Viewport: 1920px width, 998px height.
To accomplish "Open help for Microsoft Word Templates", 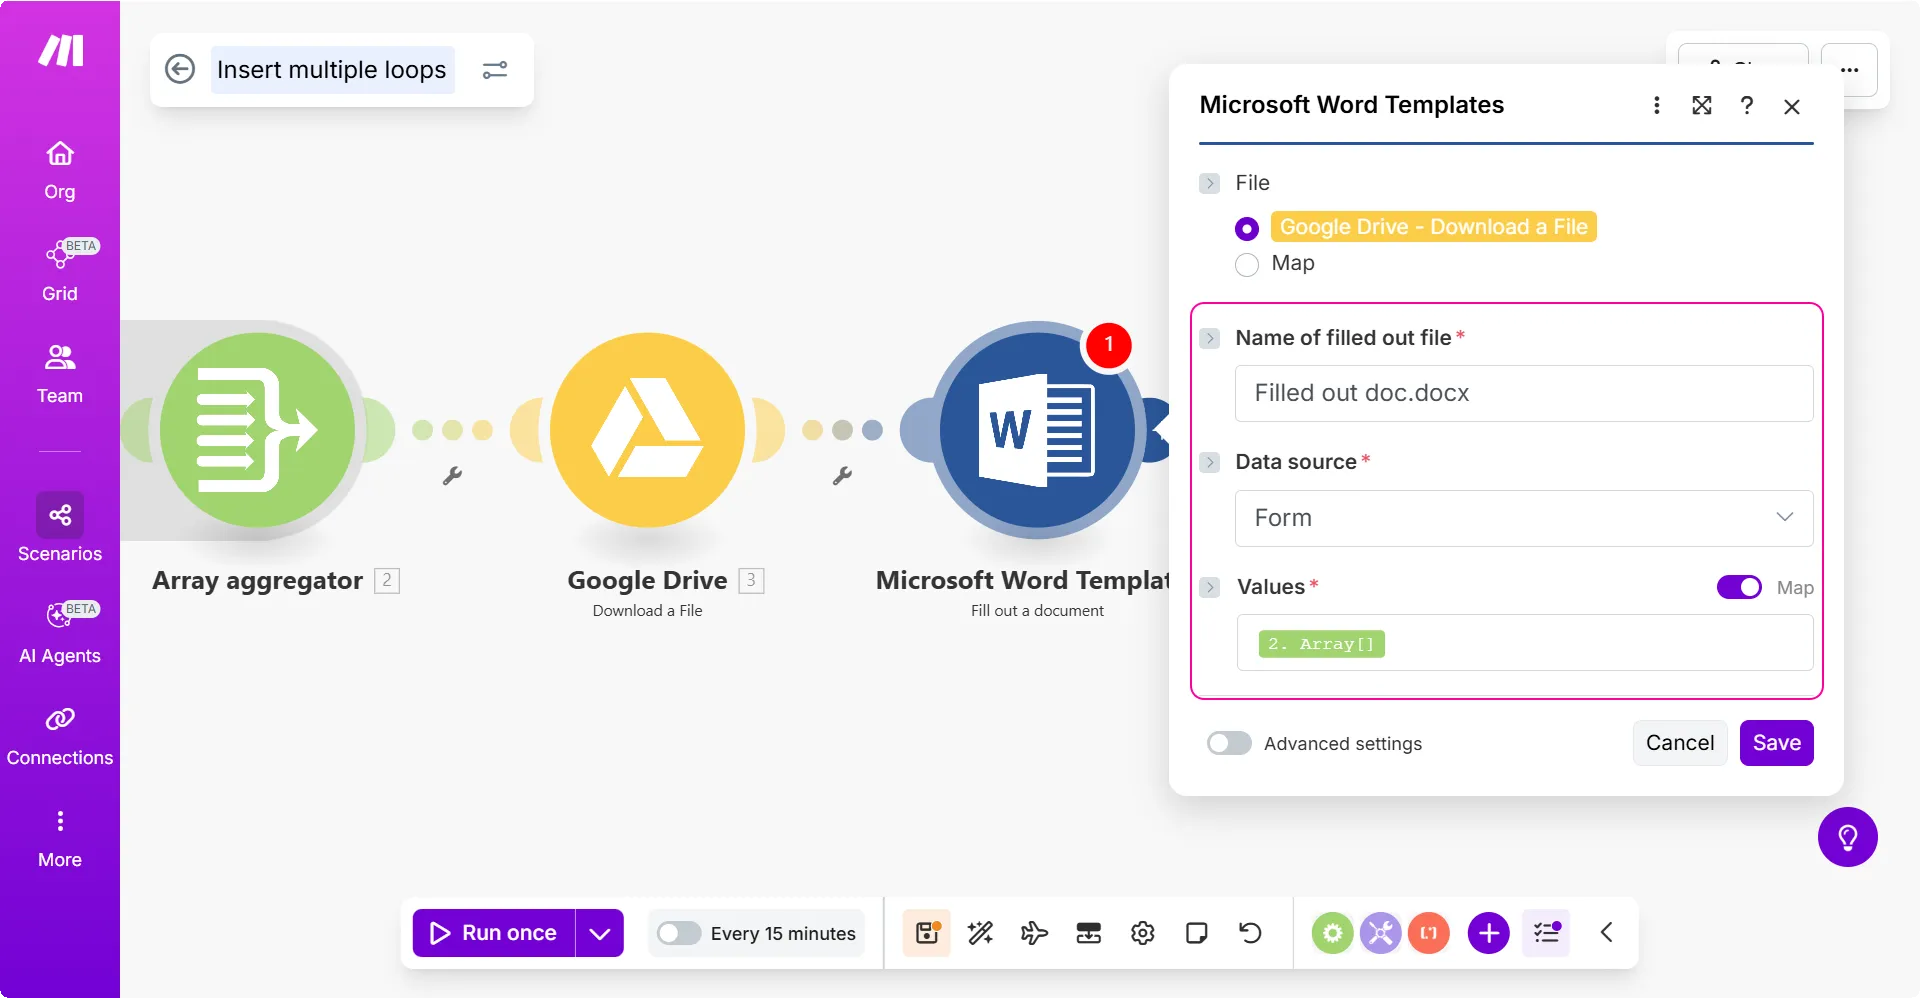I will click(x=1747, y=105).
